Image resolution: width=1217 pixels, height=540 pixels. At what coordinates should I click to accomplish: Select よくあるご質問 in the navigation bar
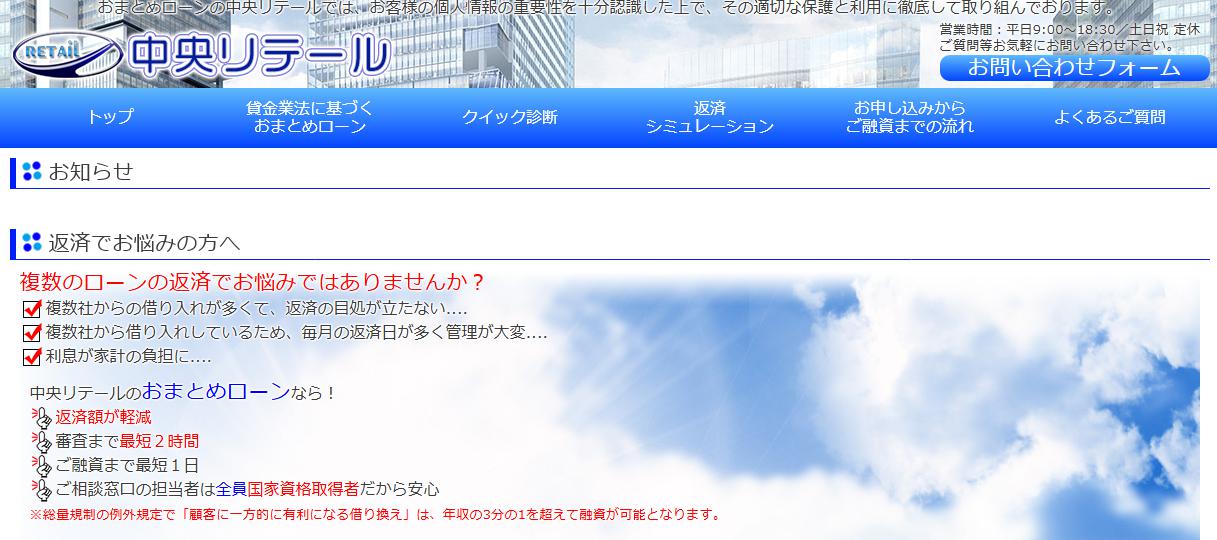point(1109,117)
